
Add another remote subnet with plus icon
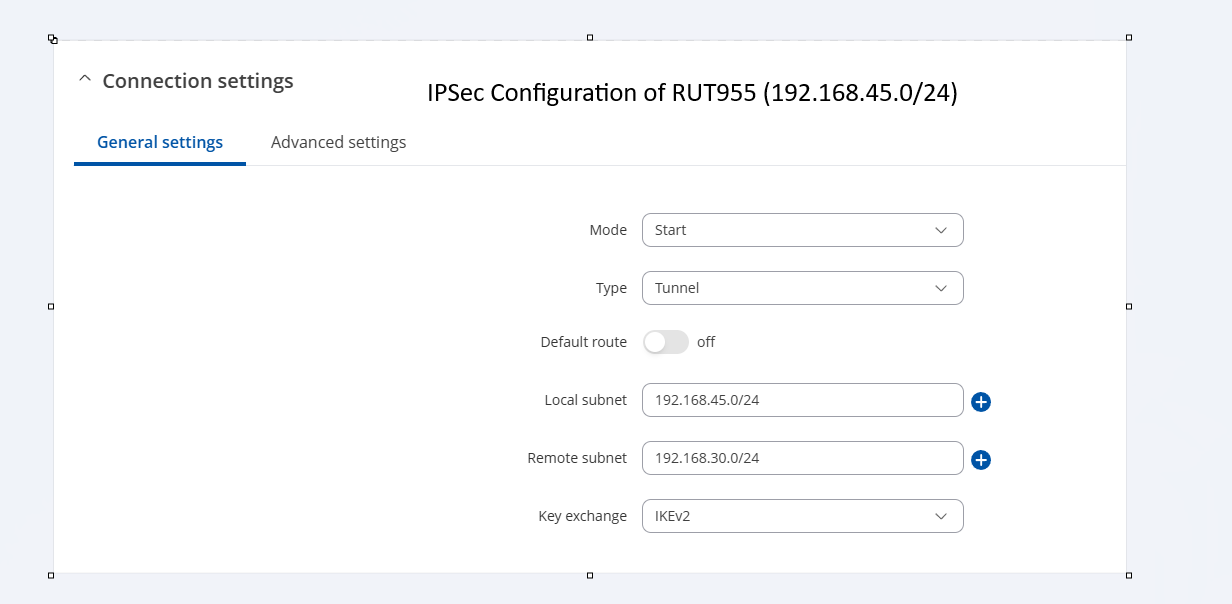(981, 460)
